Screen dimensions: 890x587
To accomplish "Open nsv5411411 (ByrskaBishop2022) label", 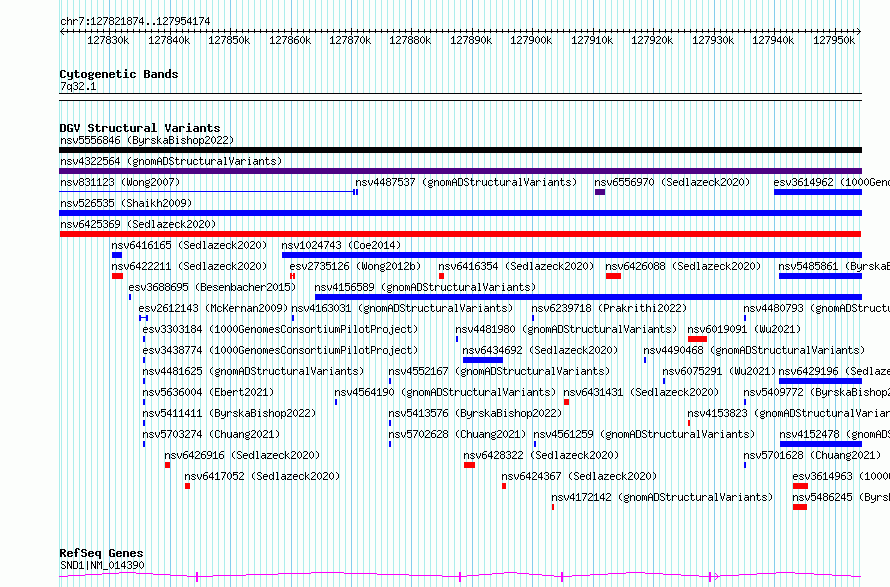I will pos(229,413).
